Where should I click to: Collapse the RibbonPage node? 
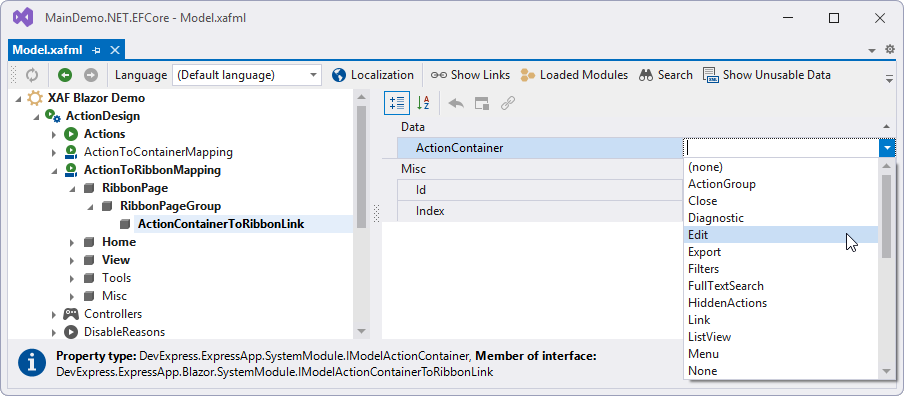72,188
